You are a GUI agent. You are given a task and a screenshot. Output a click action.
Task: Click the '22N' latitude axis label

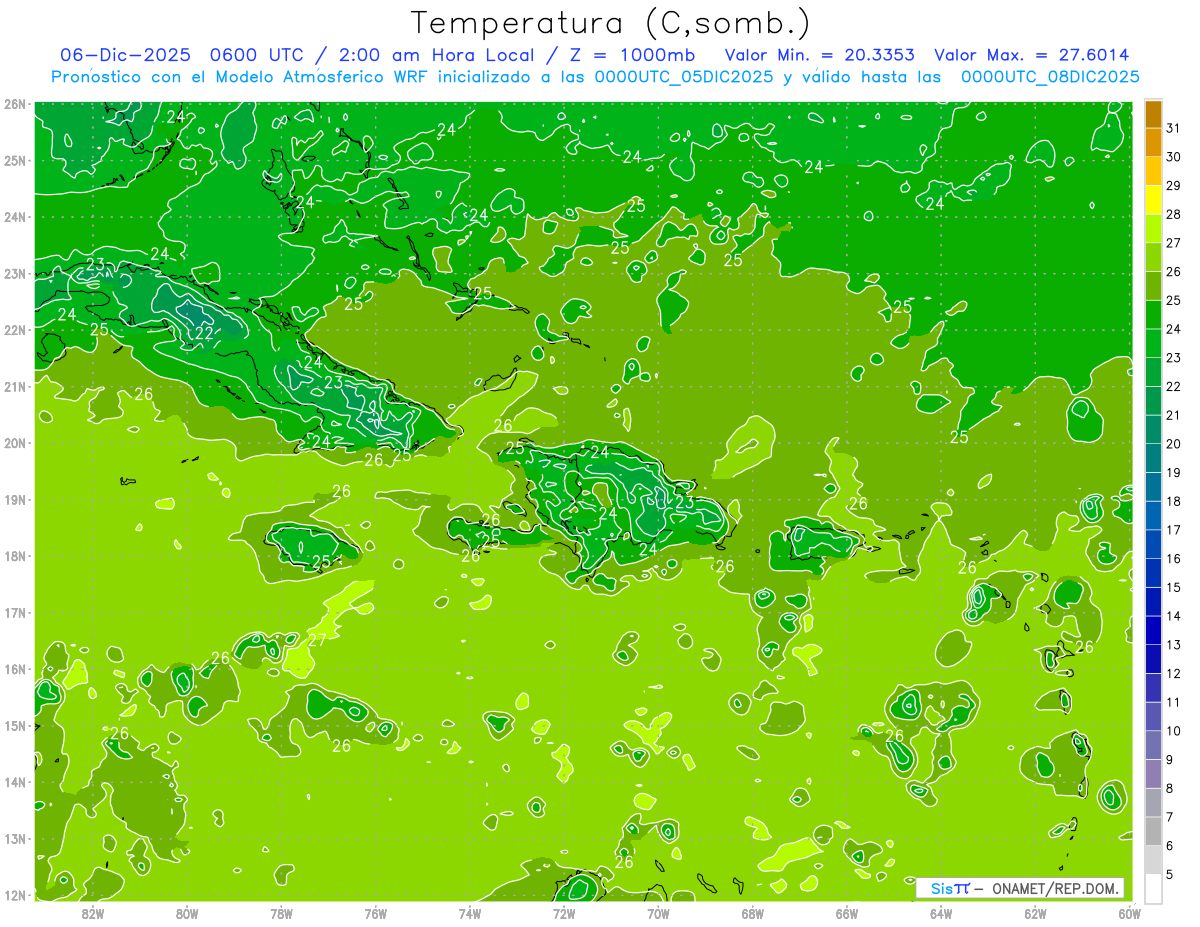16,330
